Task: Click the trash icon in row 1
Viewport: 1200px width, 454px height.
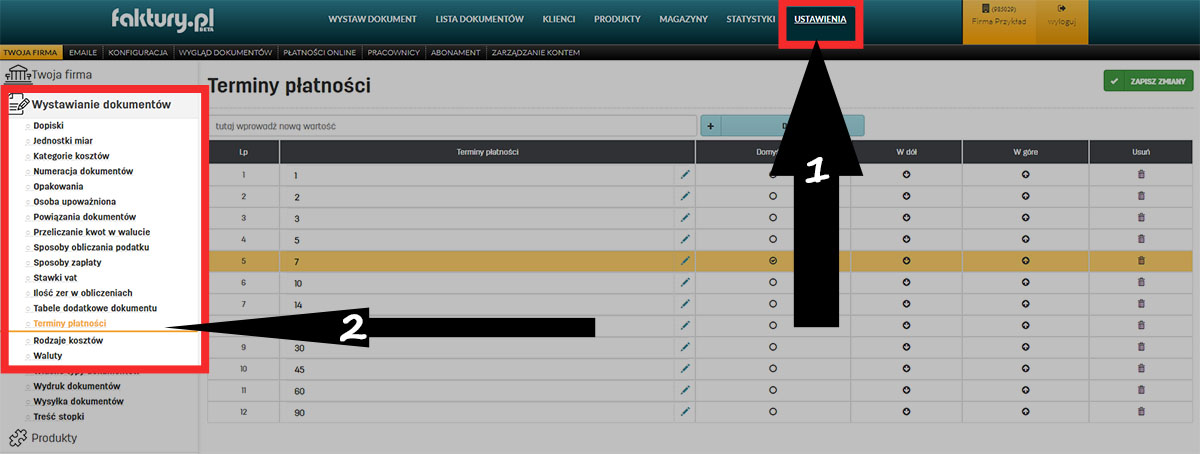Action: tap(1141, 174)
